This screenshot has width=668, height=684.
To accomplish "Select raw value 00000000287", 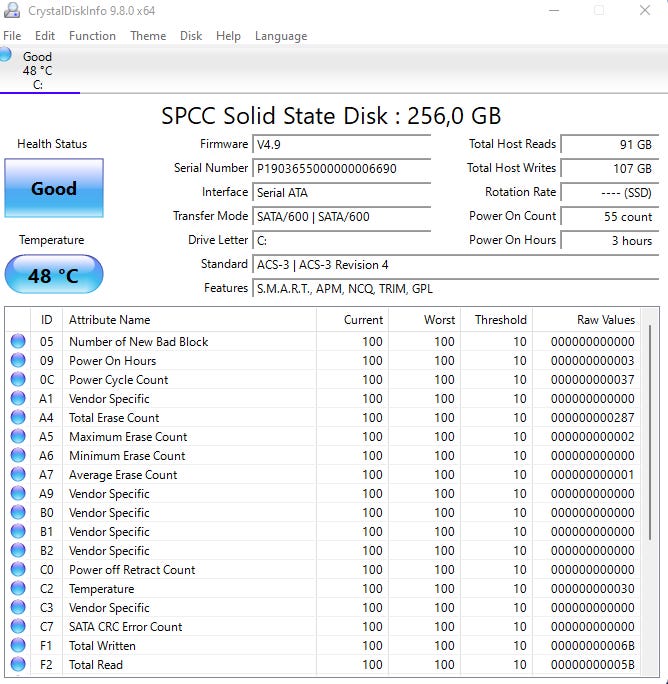I will pos(593,417).
